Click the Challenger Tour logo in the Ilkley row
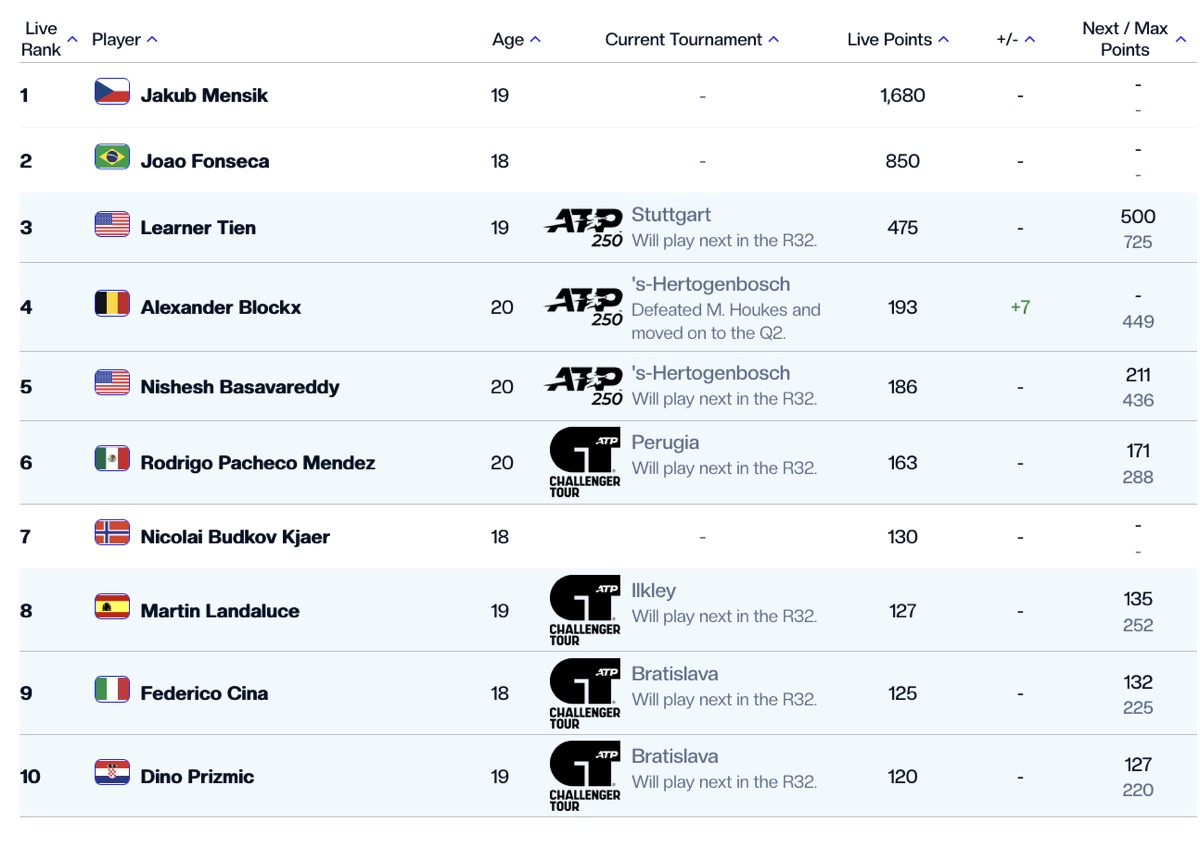This screenshot has width=1200, height=848. point(585,611)
